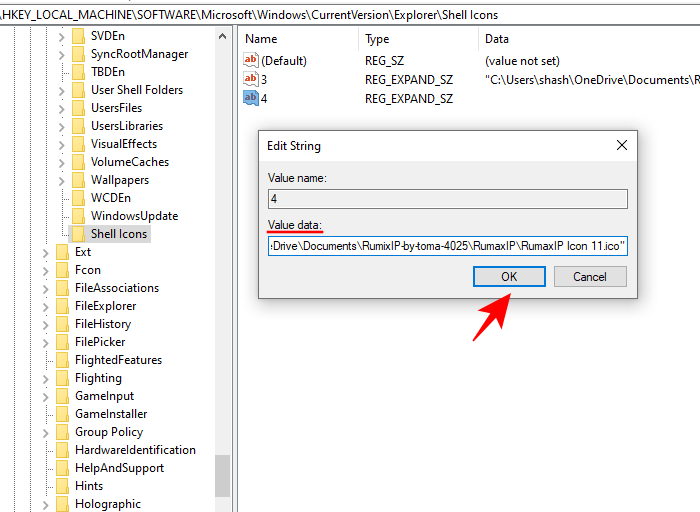Viewport: 700px width, 512px height.
Task: Expand the SyncRootManager key
Action: [x=61, y=54]
